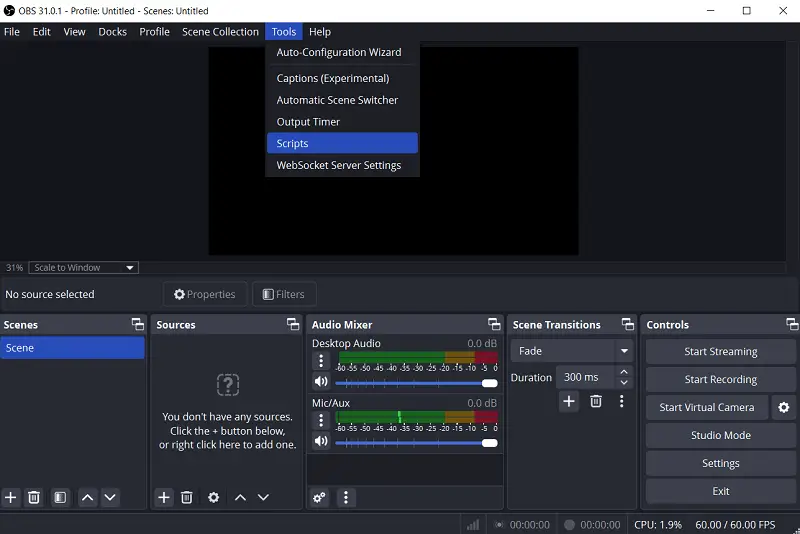The image size is (800, 534).
Task: Open the Scene Collection menu
Action: [220, 32]
